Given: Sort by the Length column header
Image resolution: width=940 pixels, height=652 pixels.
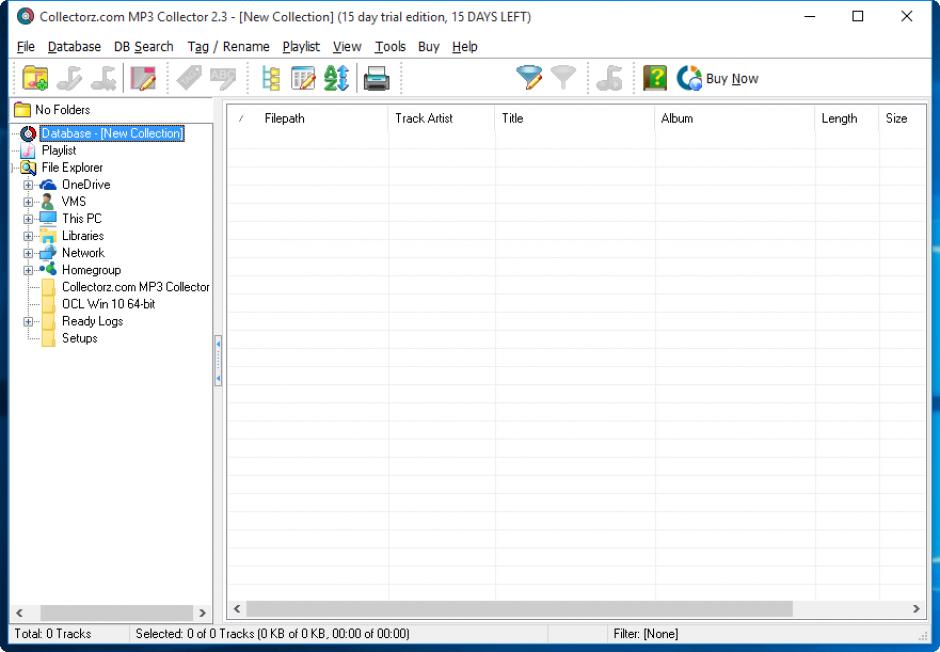Looking at the screenshot, I should pyautogui.click(x=846, y=119).
